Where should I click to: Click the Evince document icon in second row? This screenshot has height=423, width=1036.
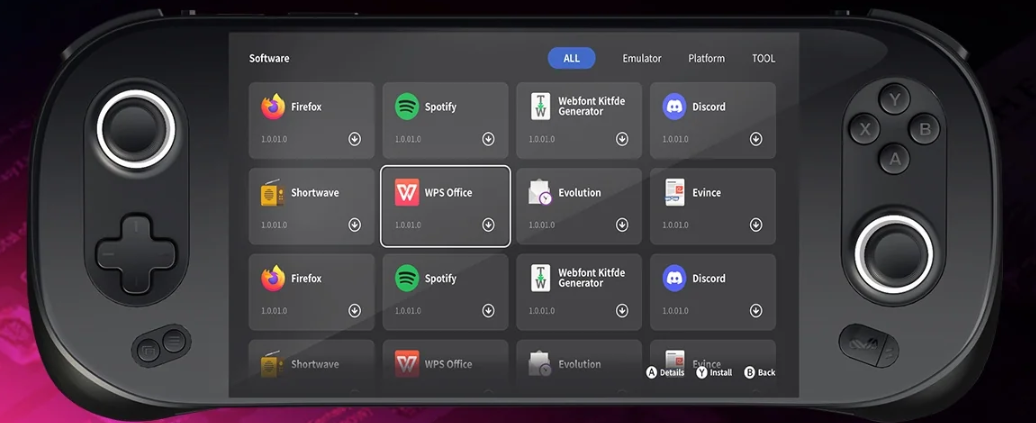[675, 192]
